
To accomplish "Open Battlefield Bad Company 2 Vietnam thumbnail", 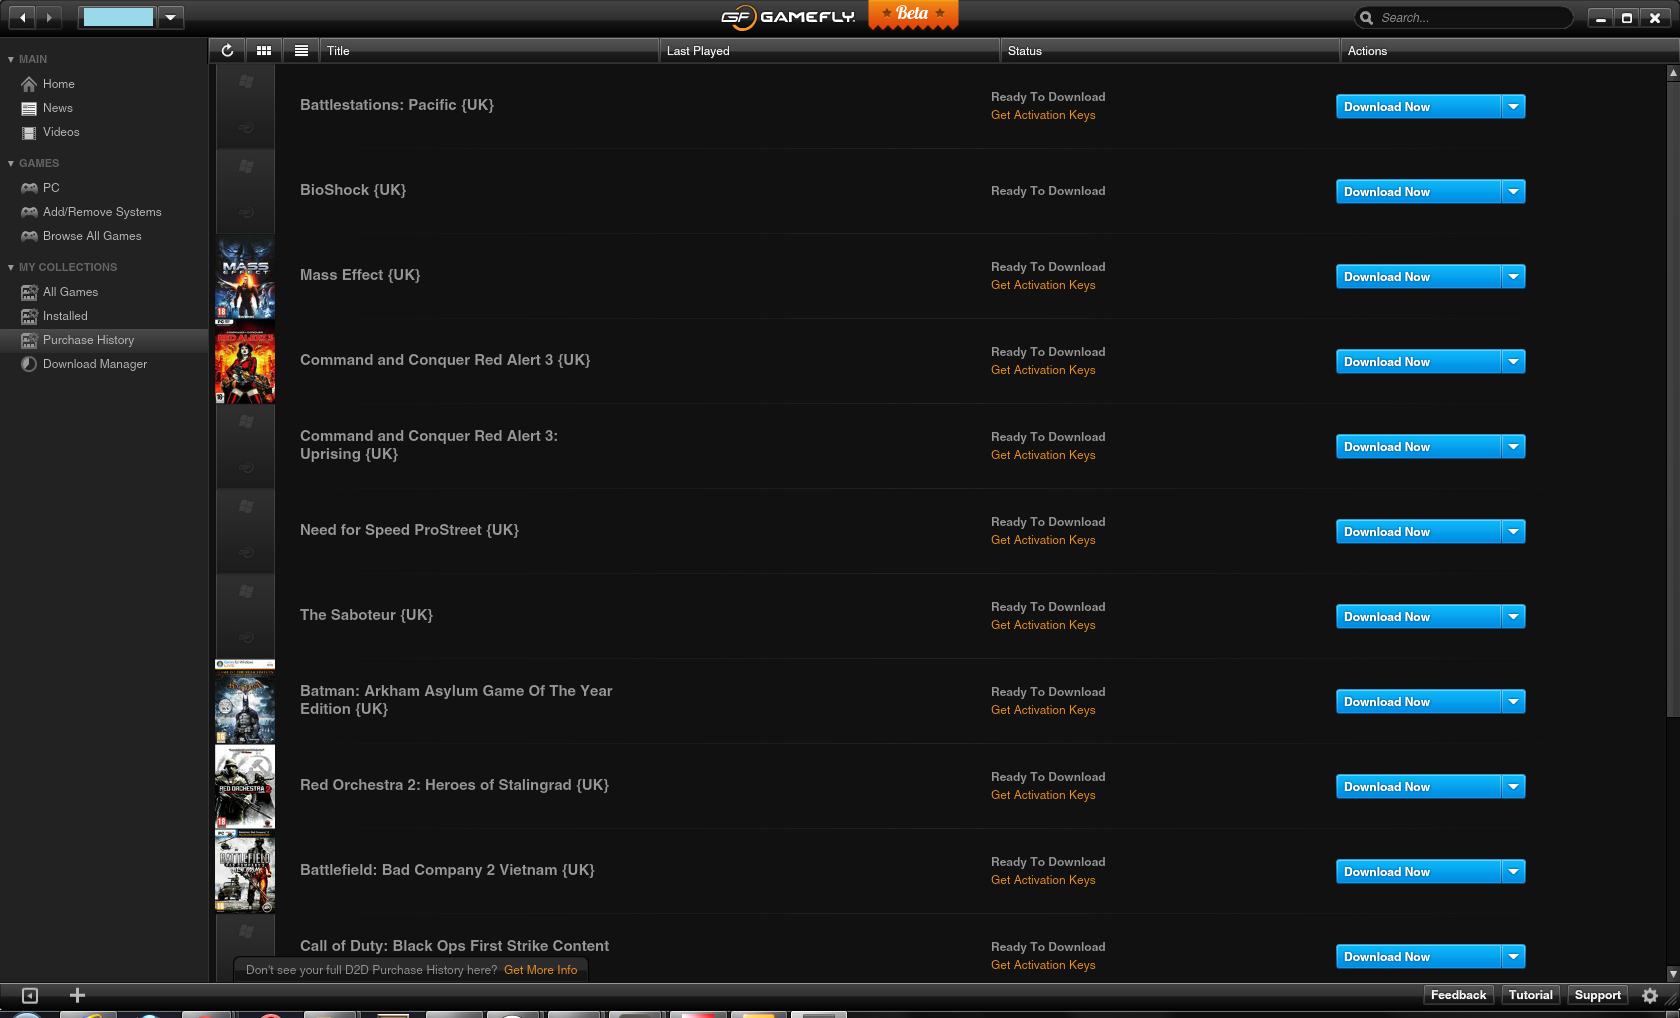I will [x=245, y=871].
